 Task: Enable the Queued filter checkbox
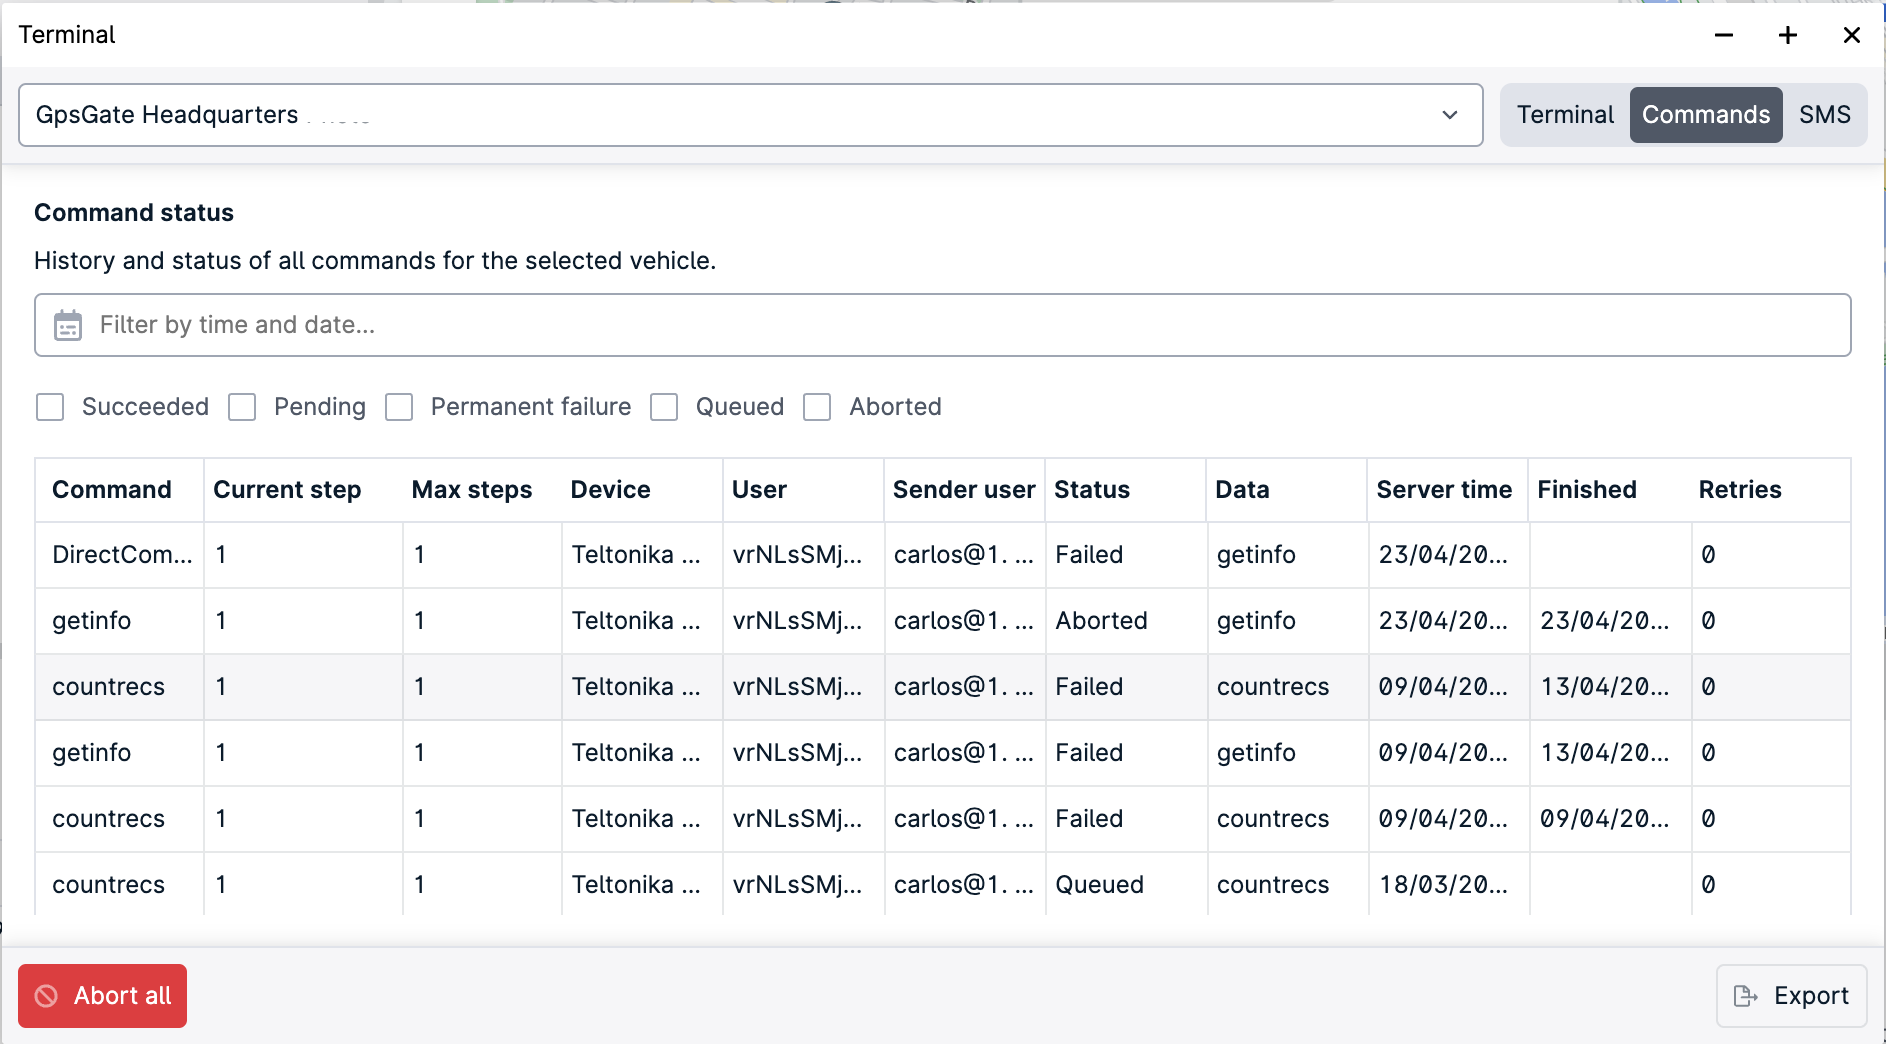tap(663, 407)
